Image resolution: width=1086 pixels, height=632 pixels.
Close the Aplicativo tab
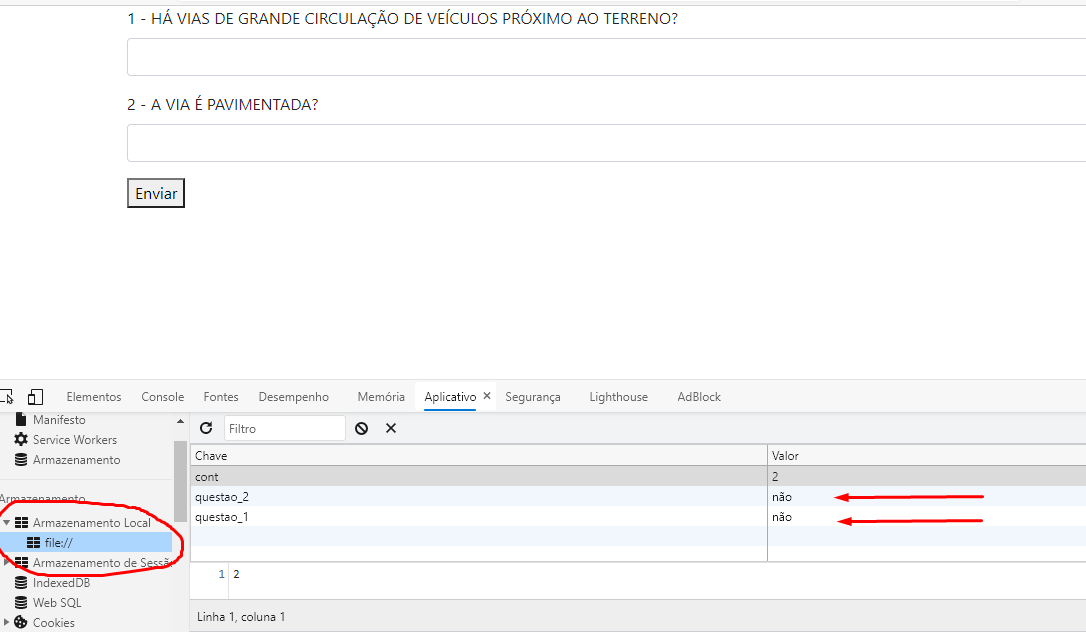tap(487, 396)
